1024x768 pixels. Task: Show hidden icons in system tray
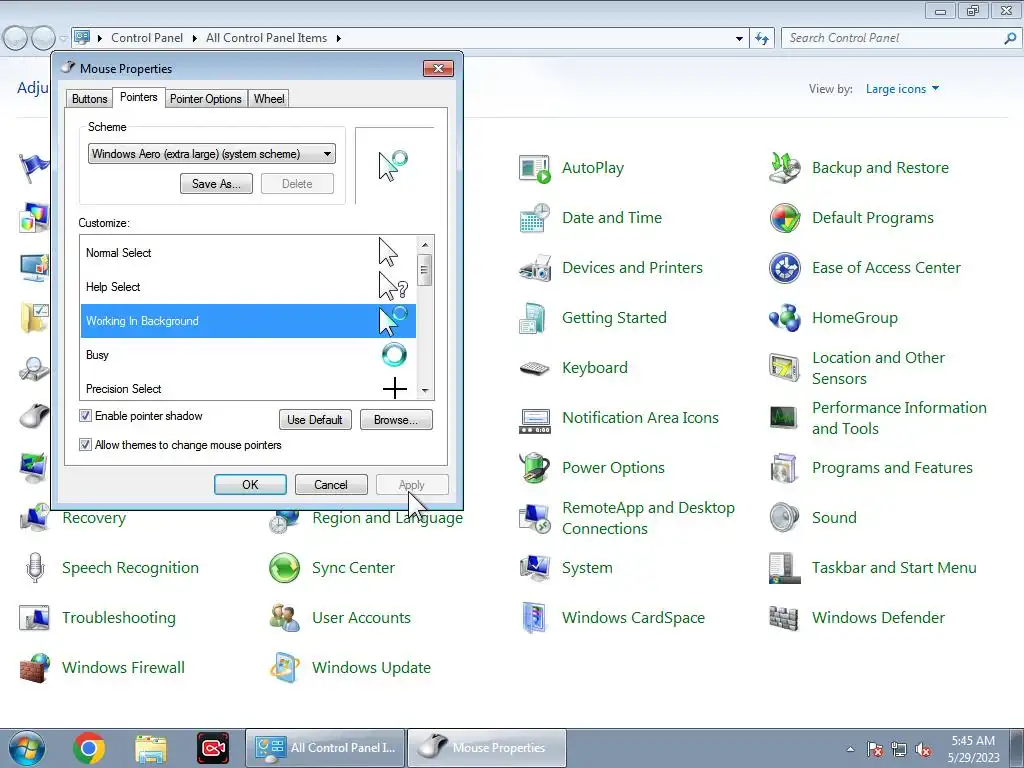click(850, 749)
